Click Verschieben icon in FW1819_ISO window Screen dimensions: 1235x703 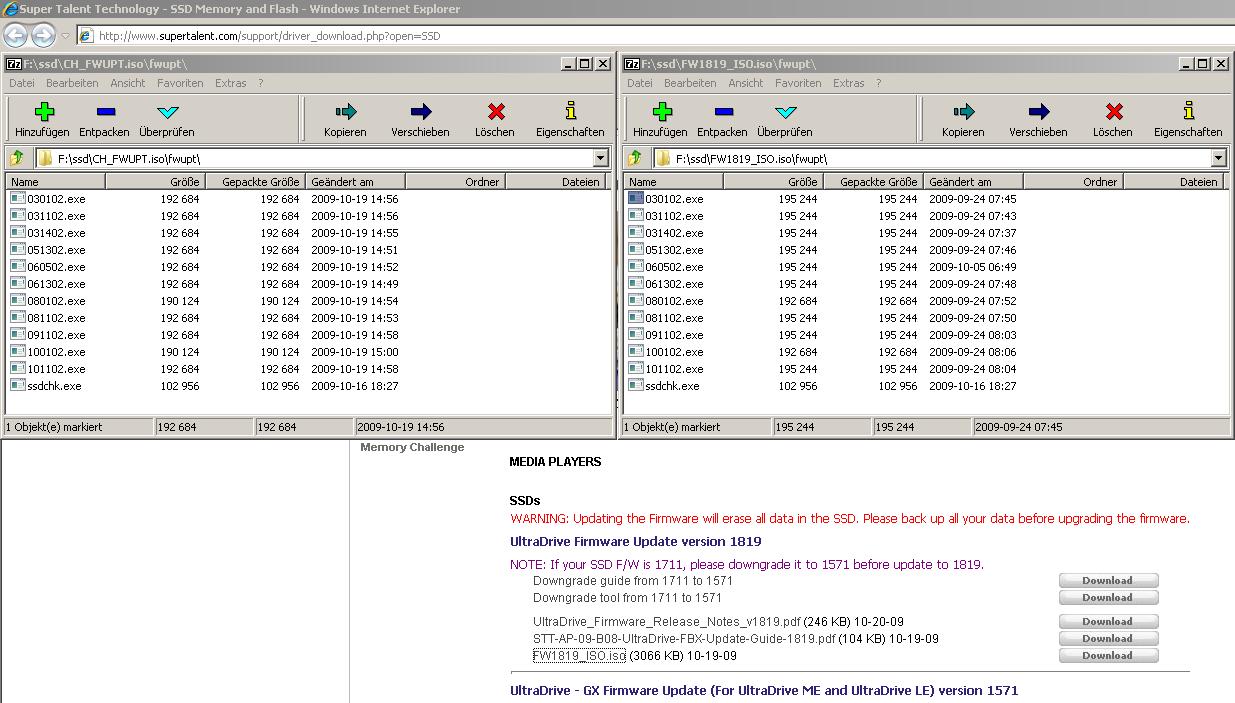click(x=1039, y=112)
